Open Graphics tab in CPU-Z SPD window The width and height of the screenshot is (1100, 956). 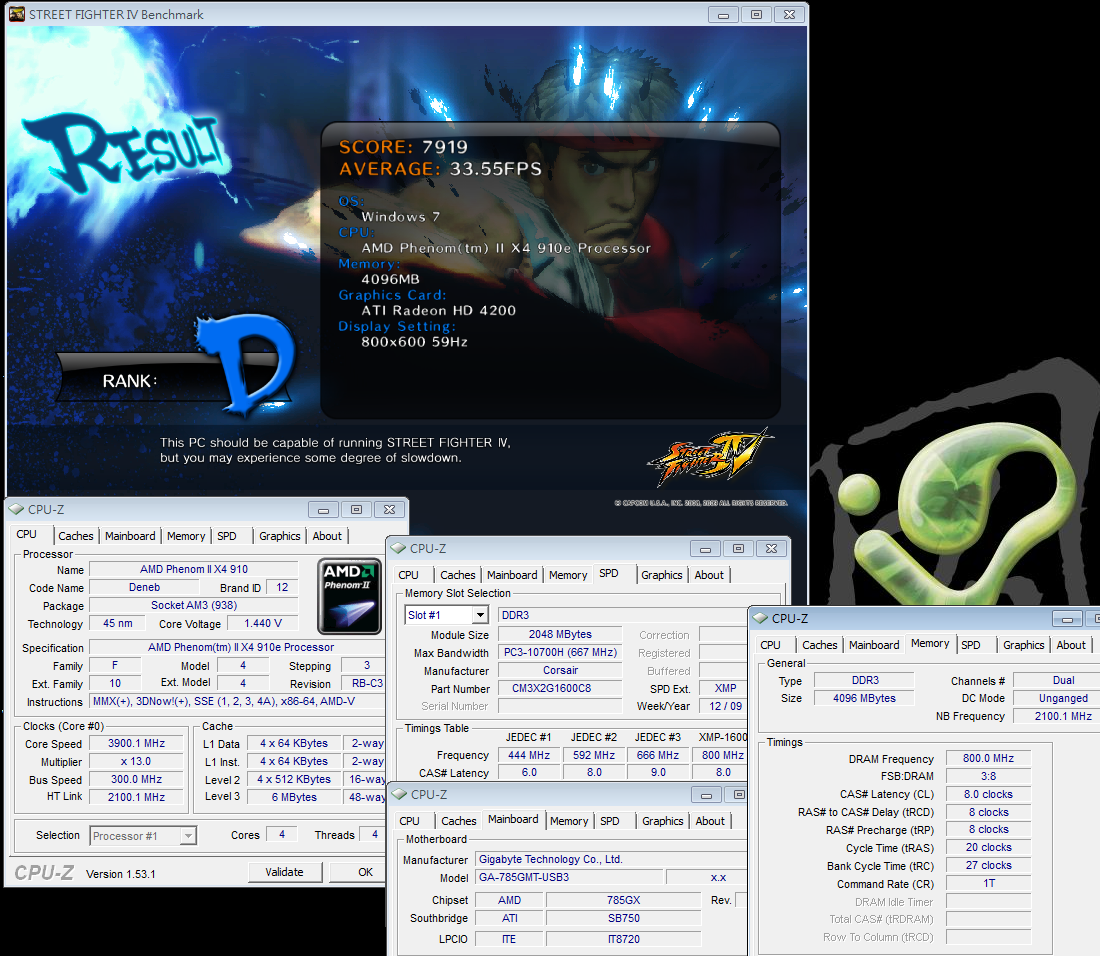point(662,575)
